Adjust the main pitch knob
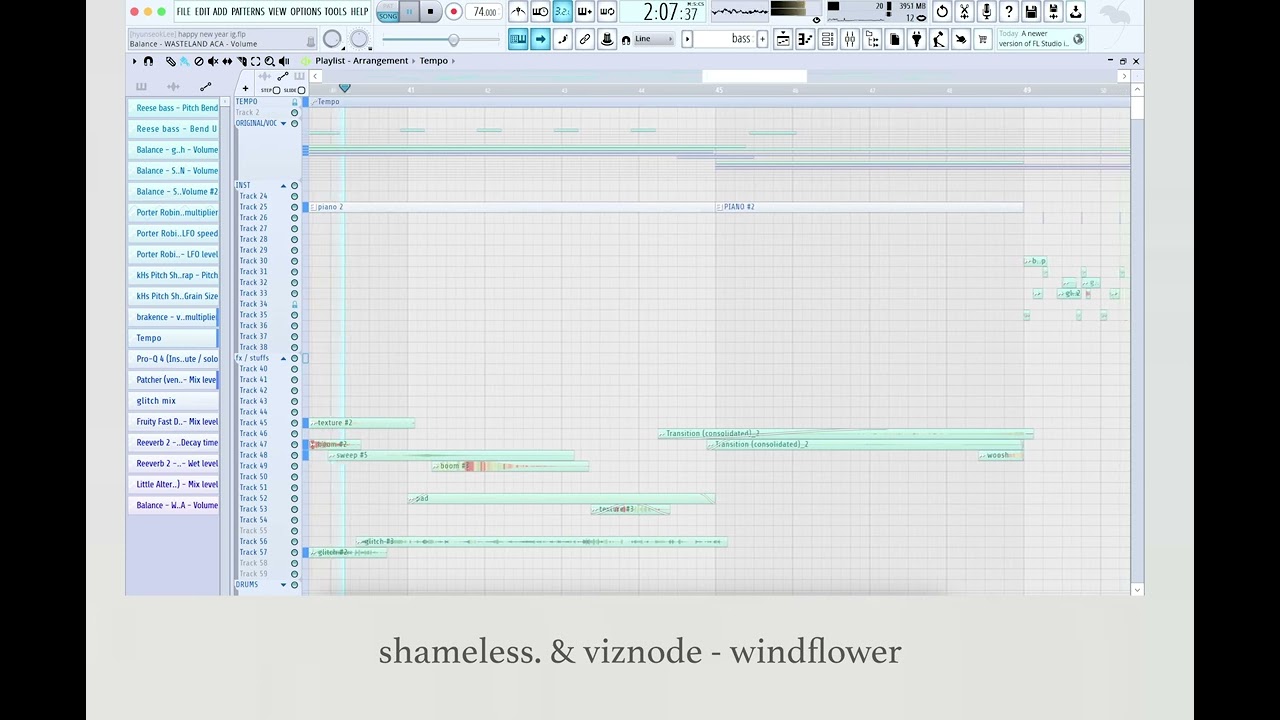The image size is (1280, 720). [359, 39]
